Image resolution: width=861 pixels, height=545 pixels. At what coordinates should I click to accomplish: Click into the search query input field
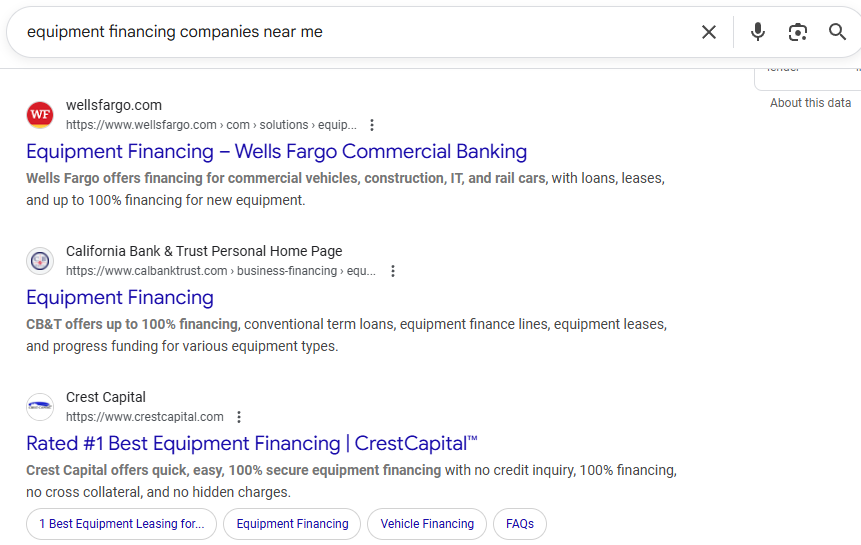(350, 32)
